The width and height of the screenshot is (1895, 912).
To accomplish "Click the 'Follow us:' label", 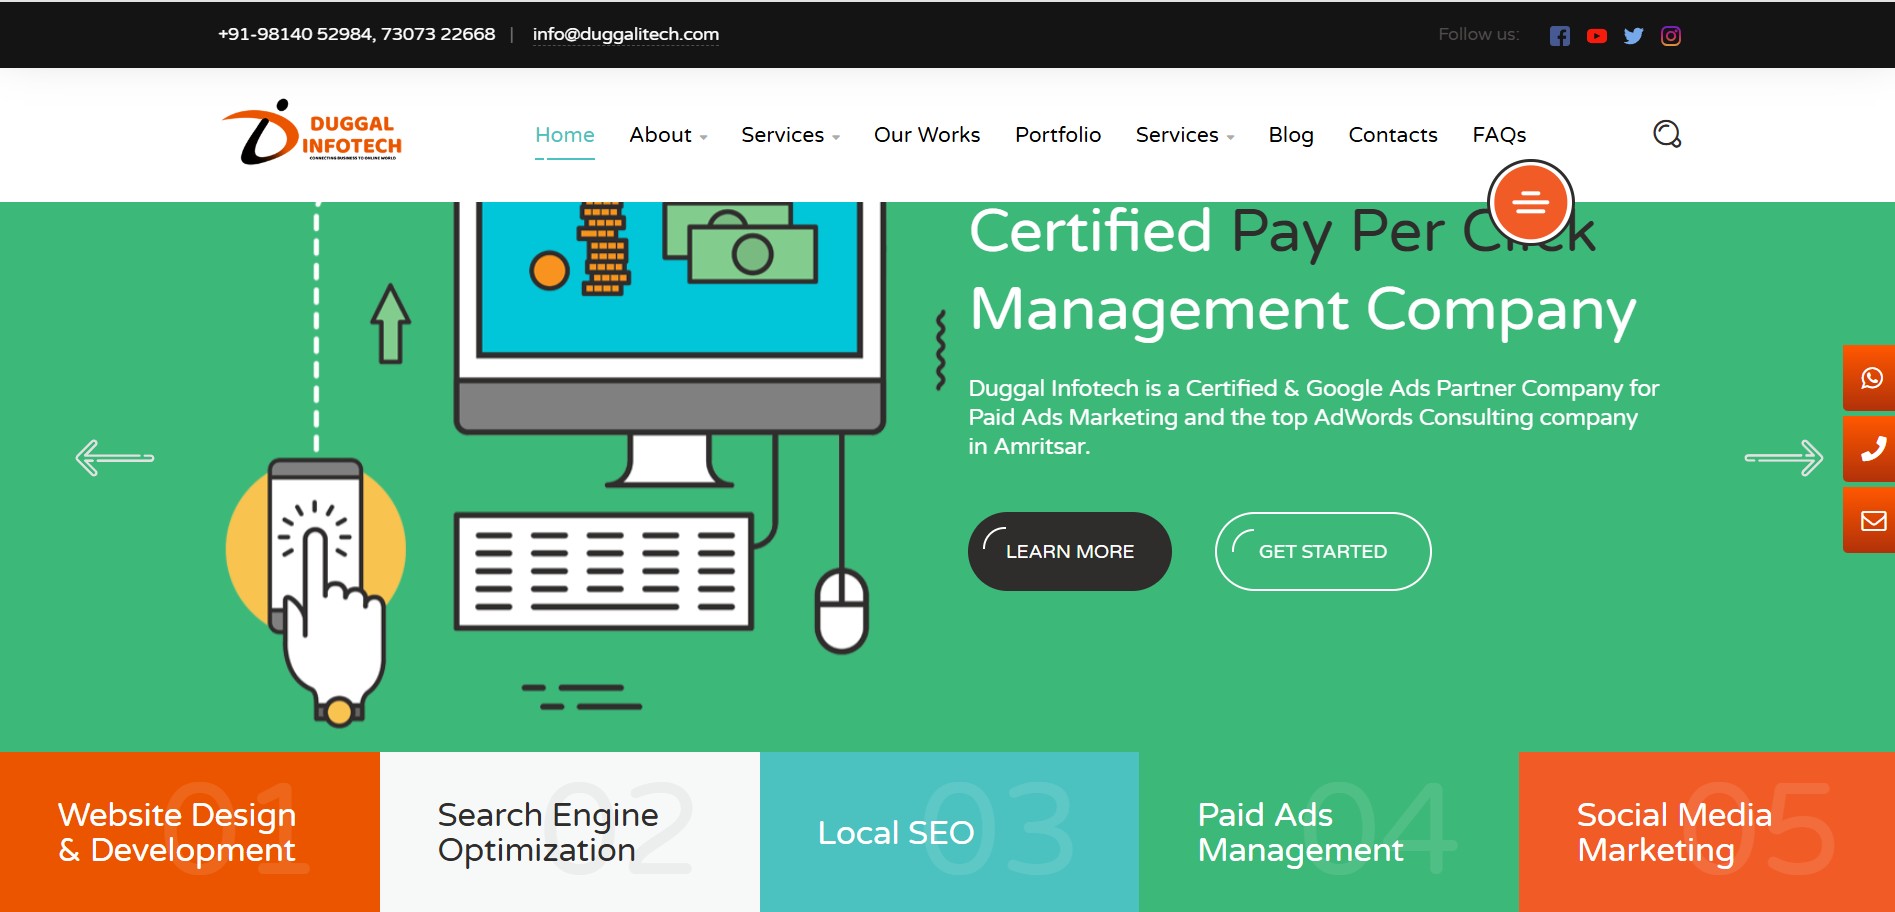I will tap(1478, 34).
